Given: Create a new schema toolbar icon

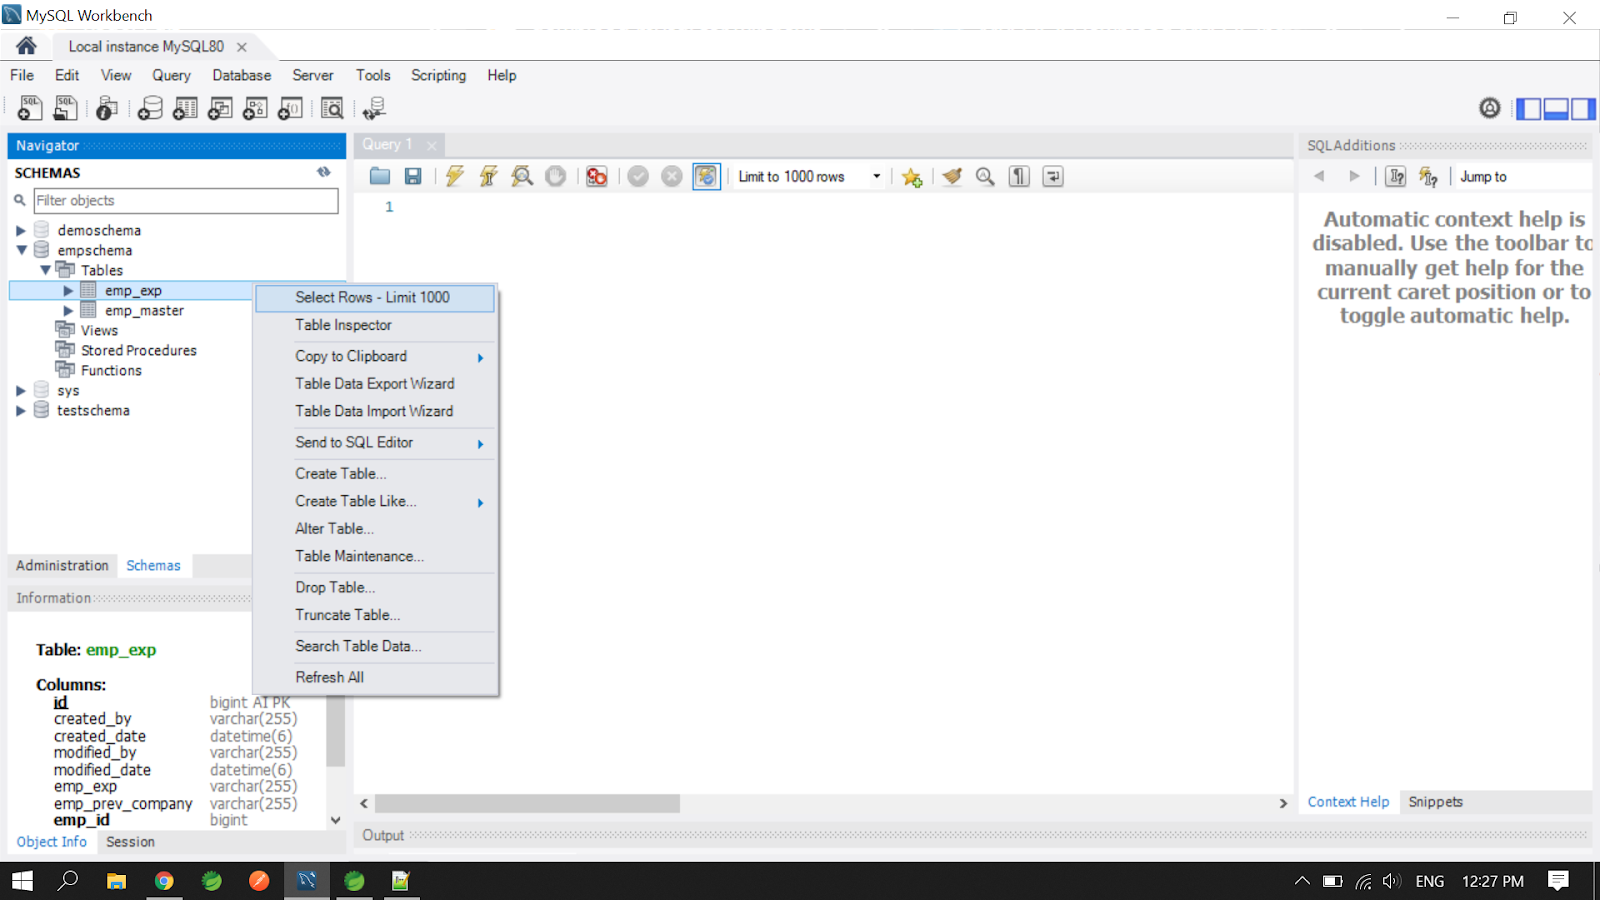Looking at the screenshot, I should (150, 108).
